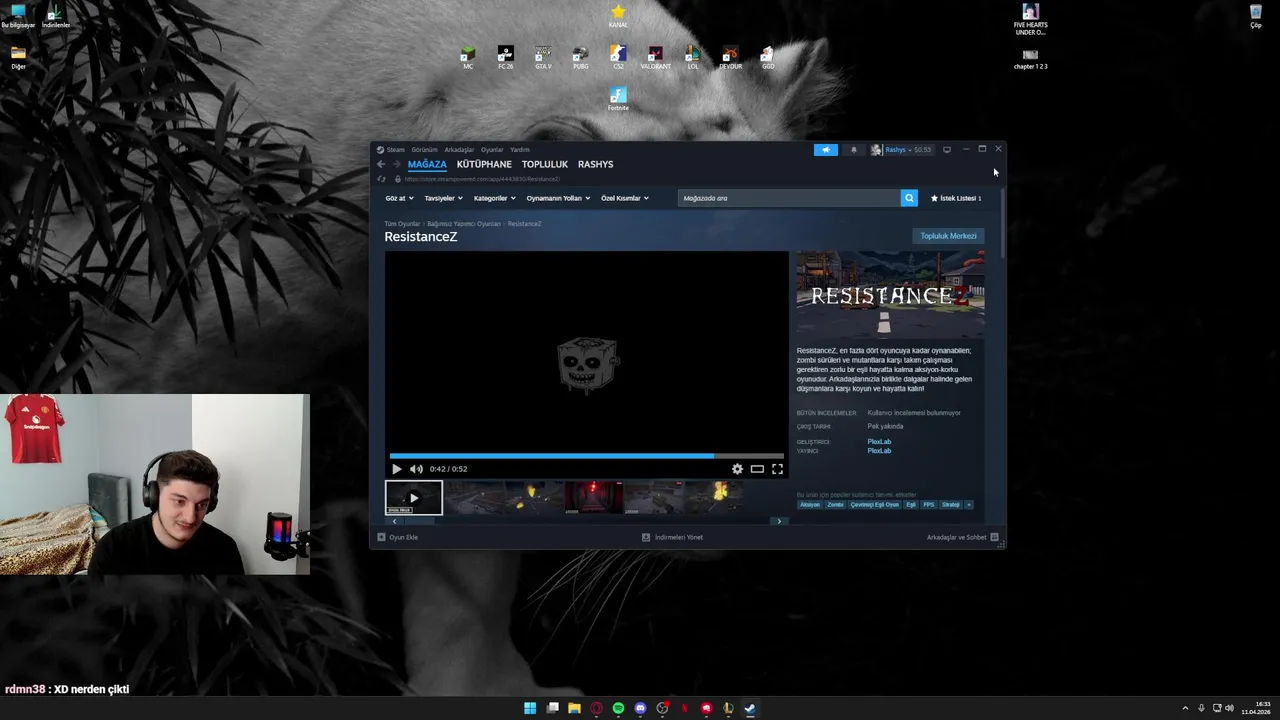Expand the Göz at dropdown
Image resolution: width=1280 pixels, height=720 pixels.
[399, 198]
